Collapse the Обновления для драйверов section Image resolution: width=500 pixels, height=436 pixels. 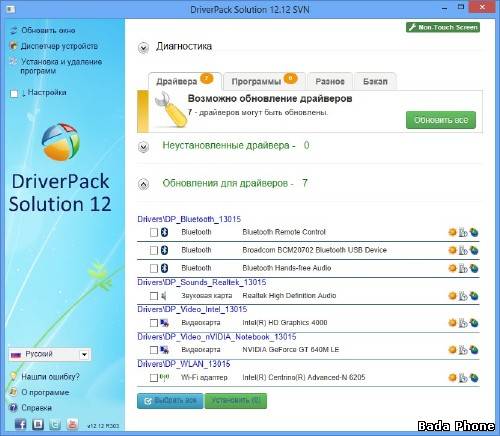click(143, 184)
